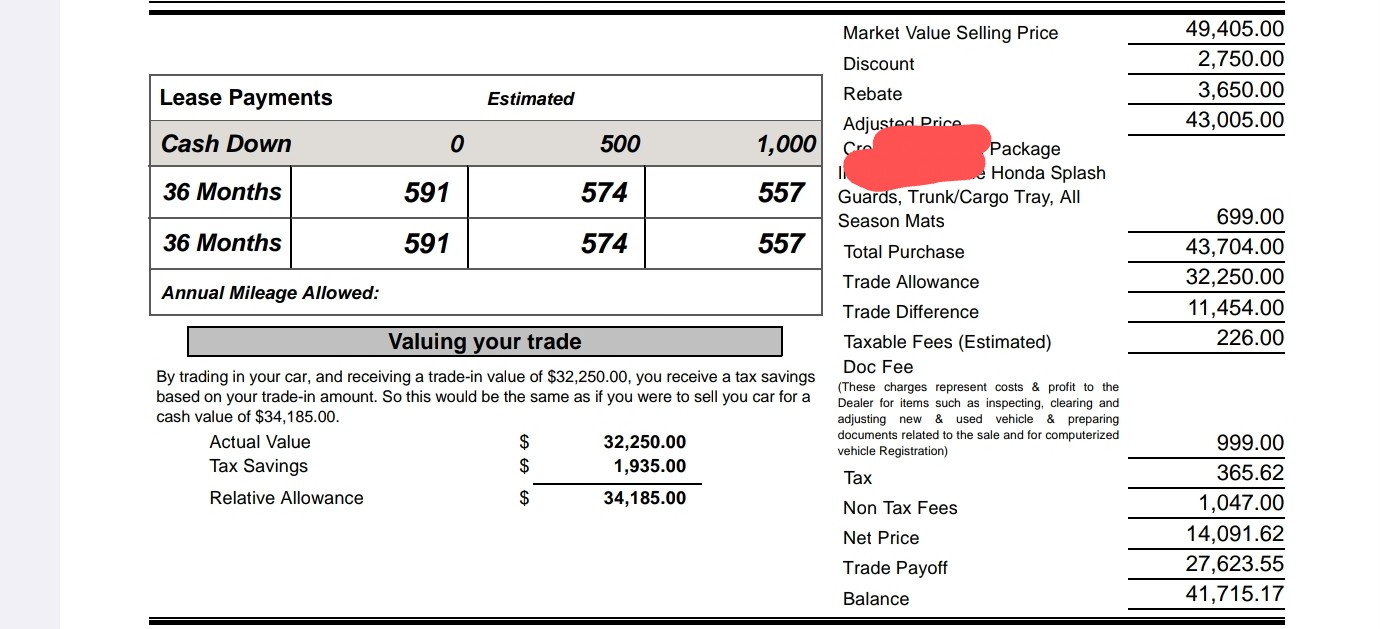Click the red redaction mark over package text
This screenshot has width=1380, height=629.
point(917,156)
